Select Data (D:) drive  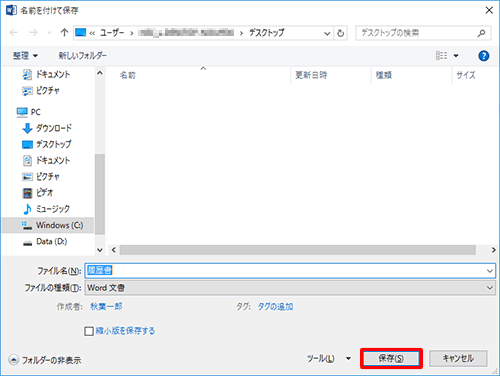pyautogui.click(x=45, y=241)
